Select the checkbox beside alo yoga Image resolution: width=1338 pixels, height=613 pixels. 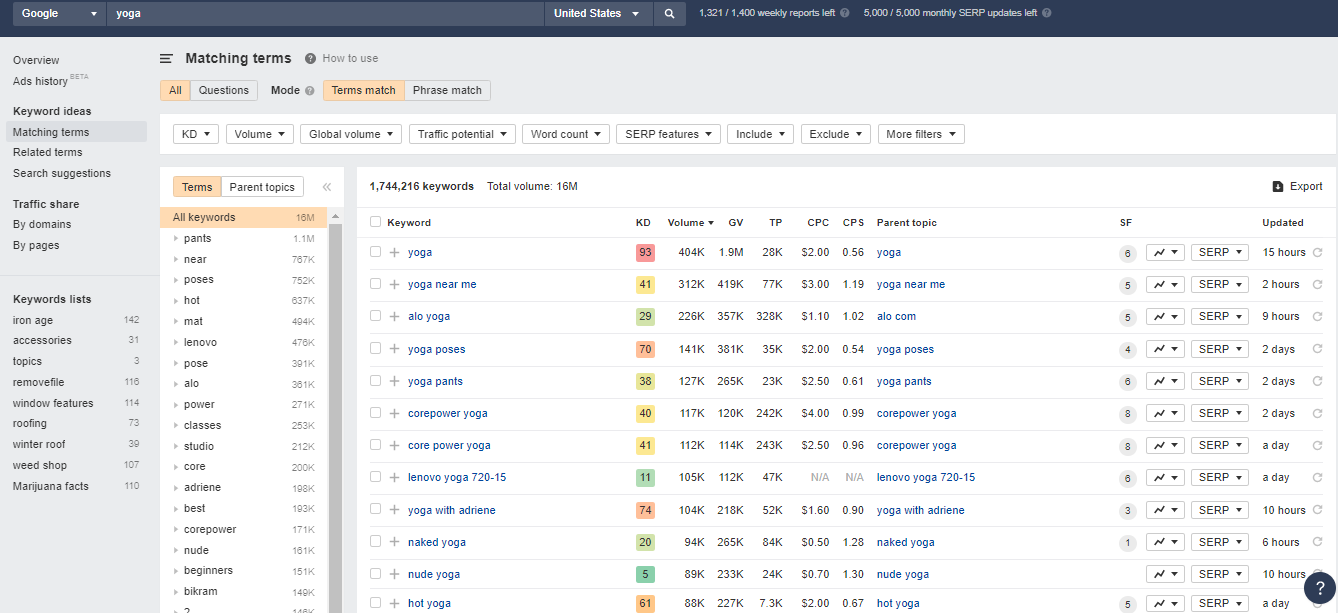pyautogui.click(x=375, y=316)
